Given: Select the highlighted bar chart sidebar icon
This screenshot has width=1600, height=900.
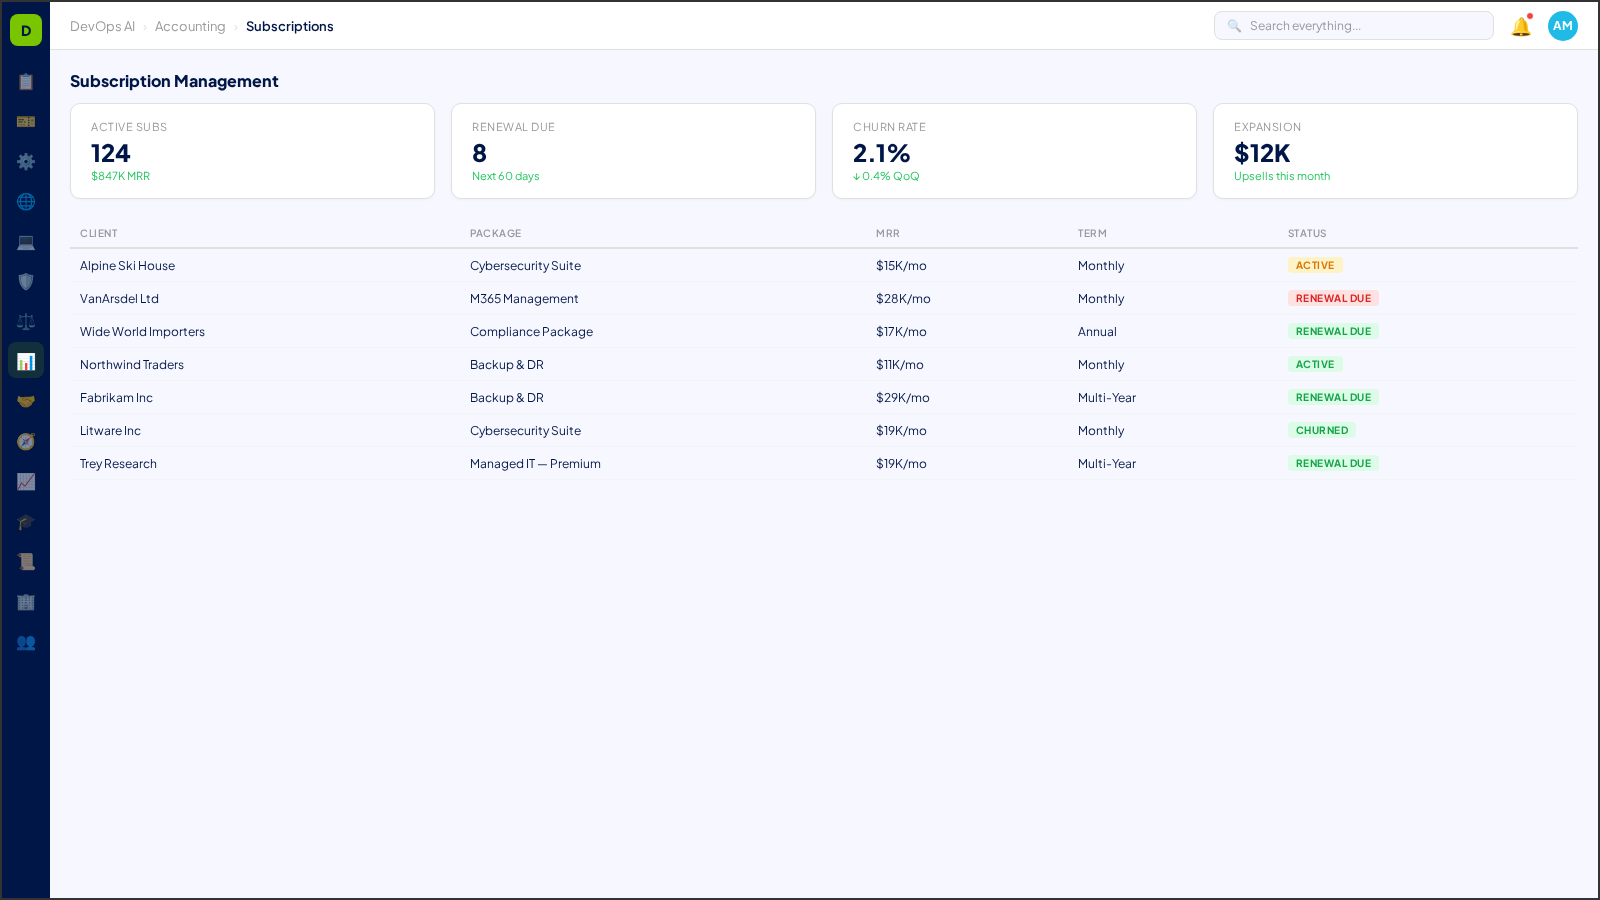Looking at the screenshot, I should point(25,360).
